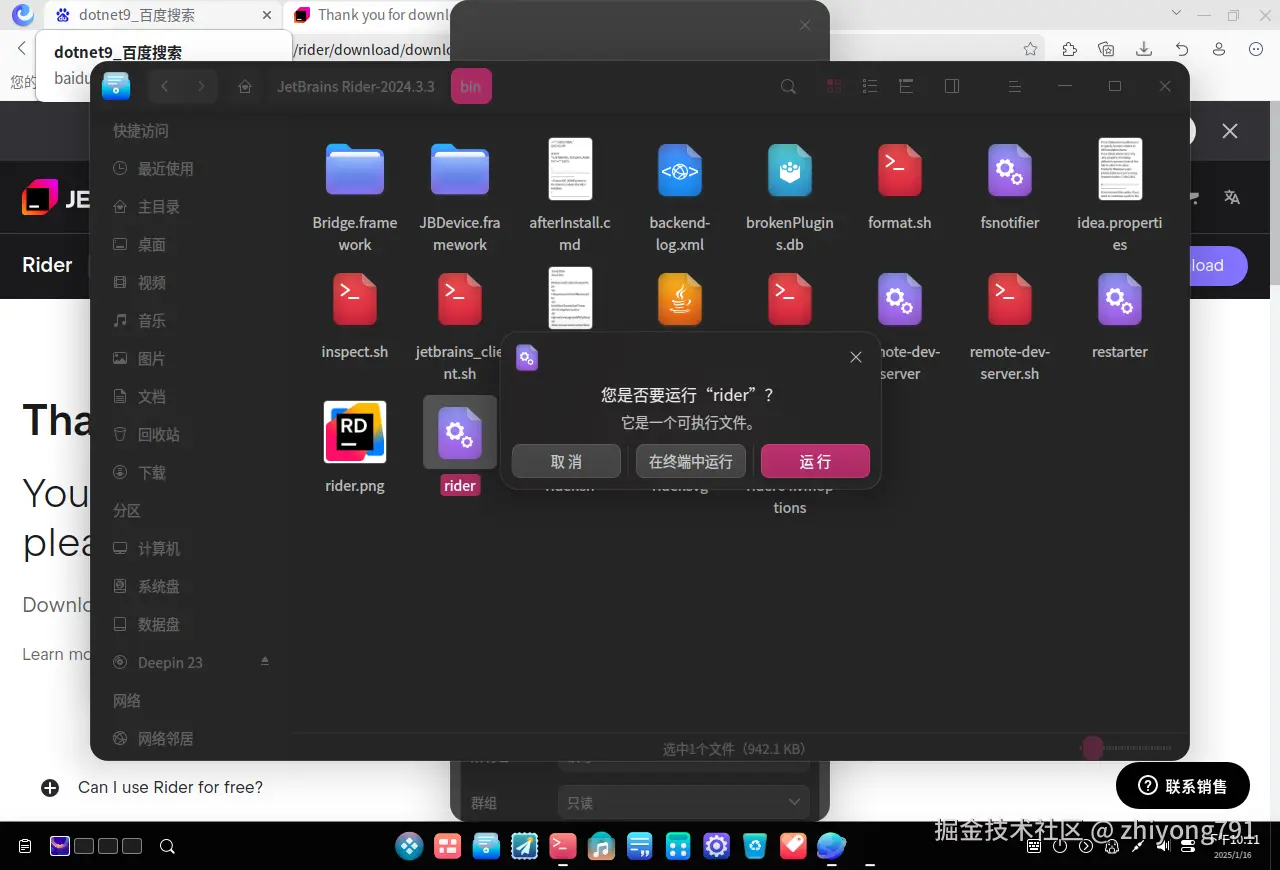This screenshot has width=1280, height=870.
Task: Select the backend-log.xml file icon
Action: coord(680,170)
